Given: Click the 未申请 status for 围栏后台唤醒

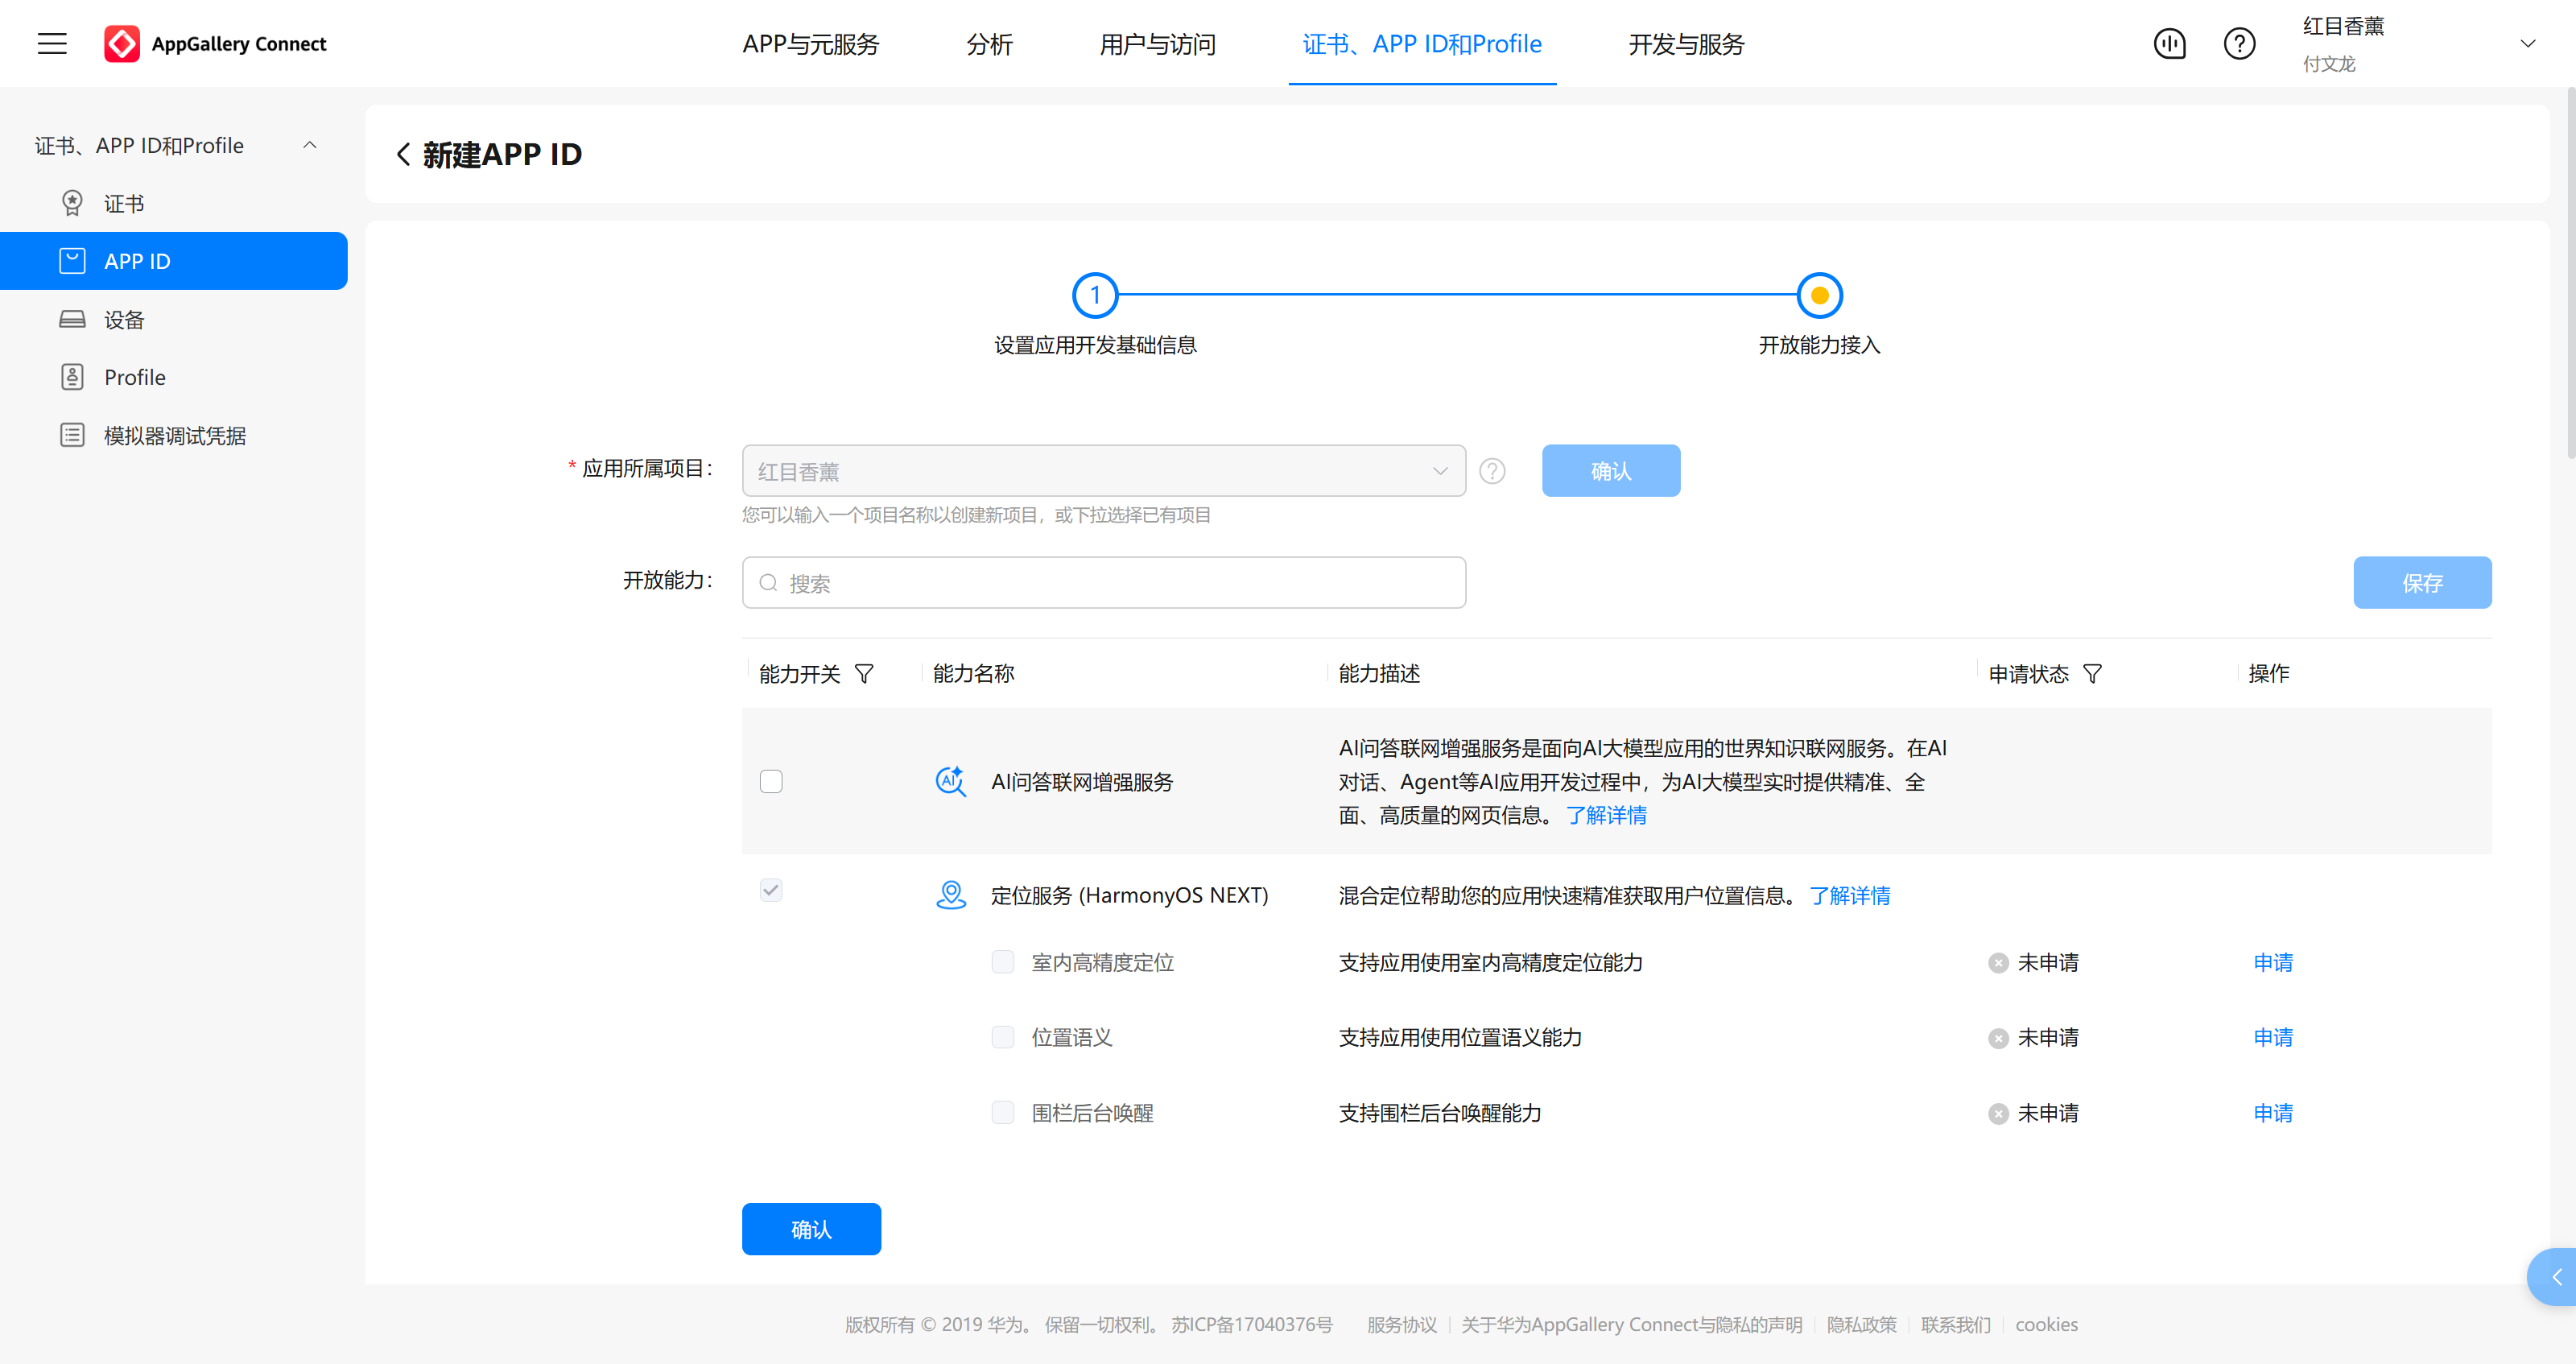Looking at the screenshot, I should (x=2033, y=1112).
